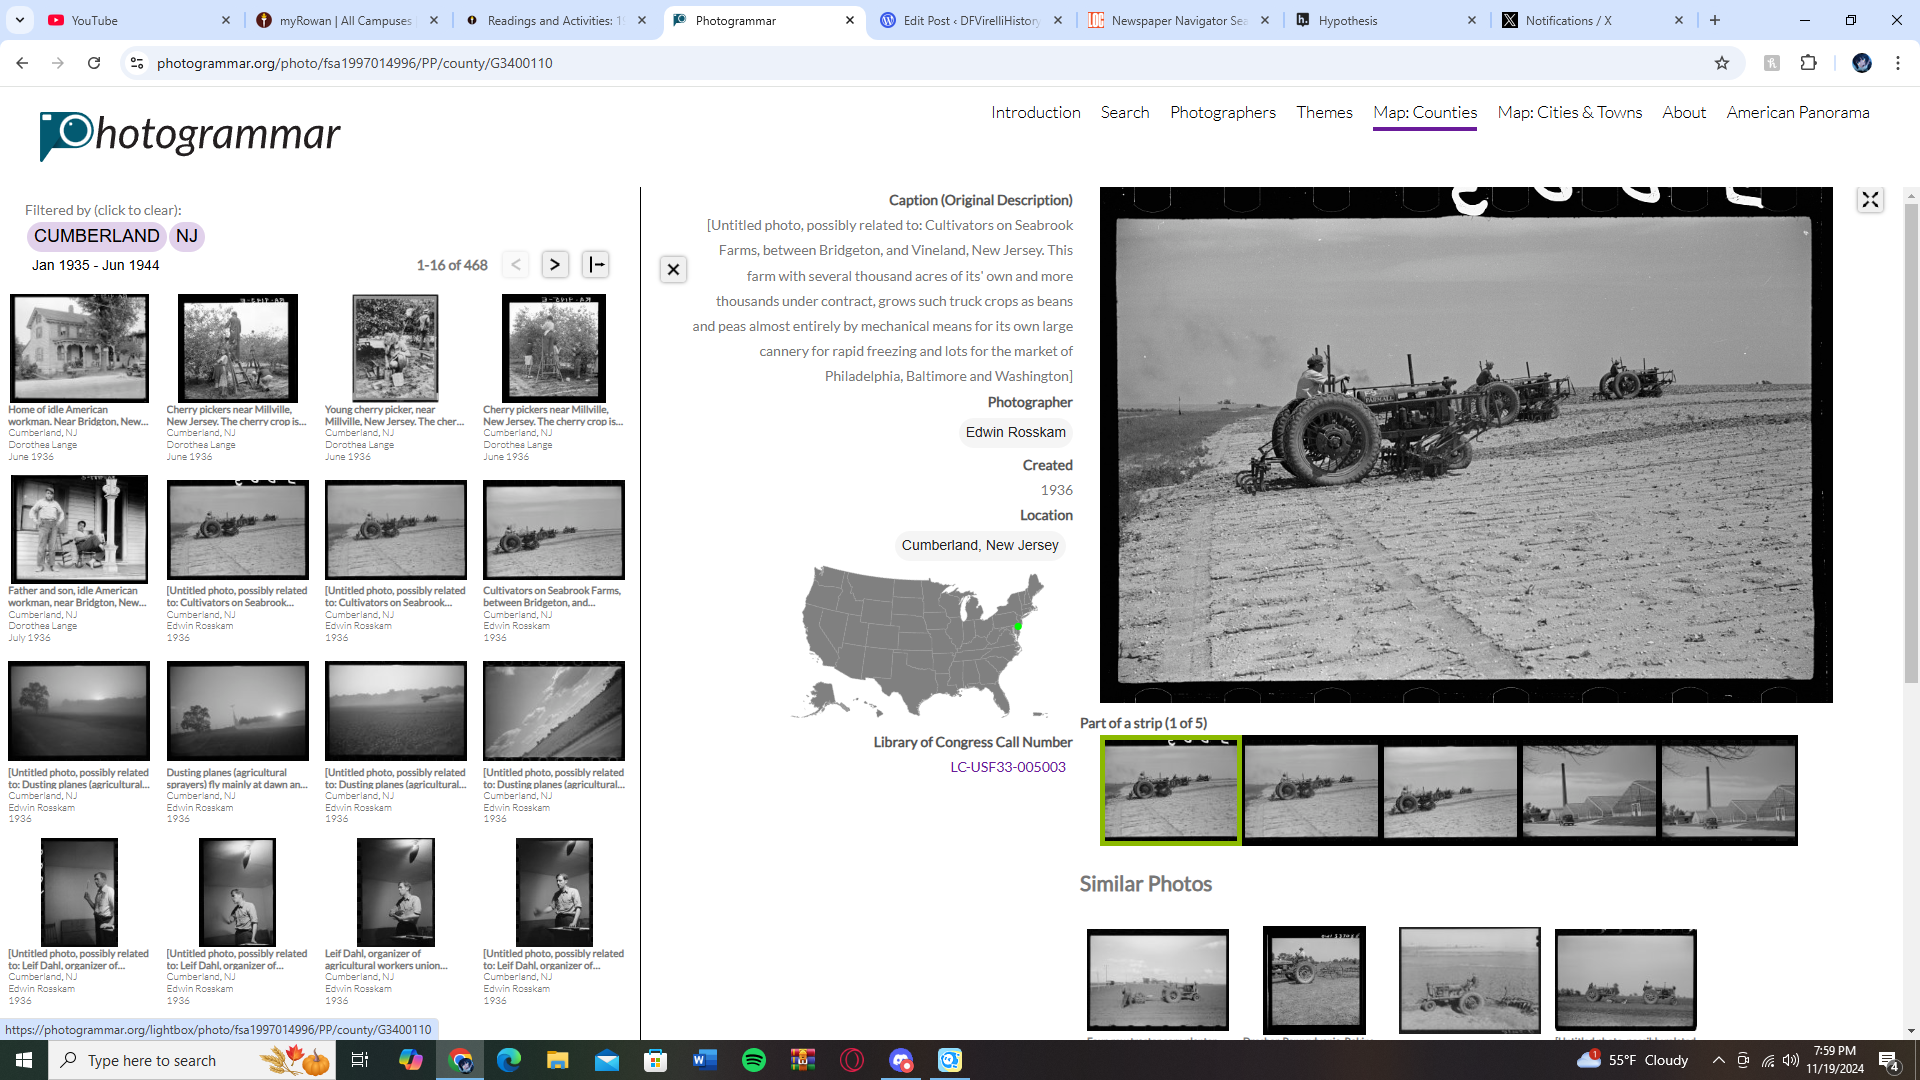Open File Explorer from taskbar
The width and height of the screenshot is (1920, 1080).
(557, 1060)
